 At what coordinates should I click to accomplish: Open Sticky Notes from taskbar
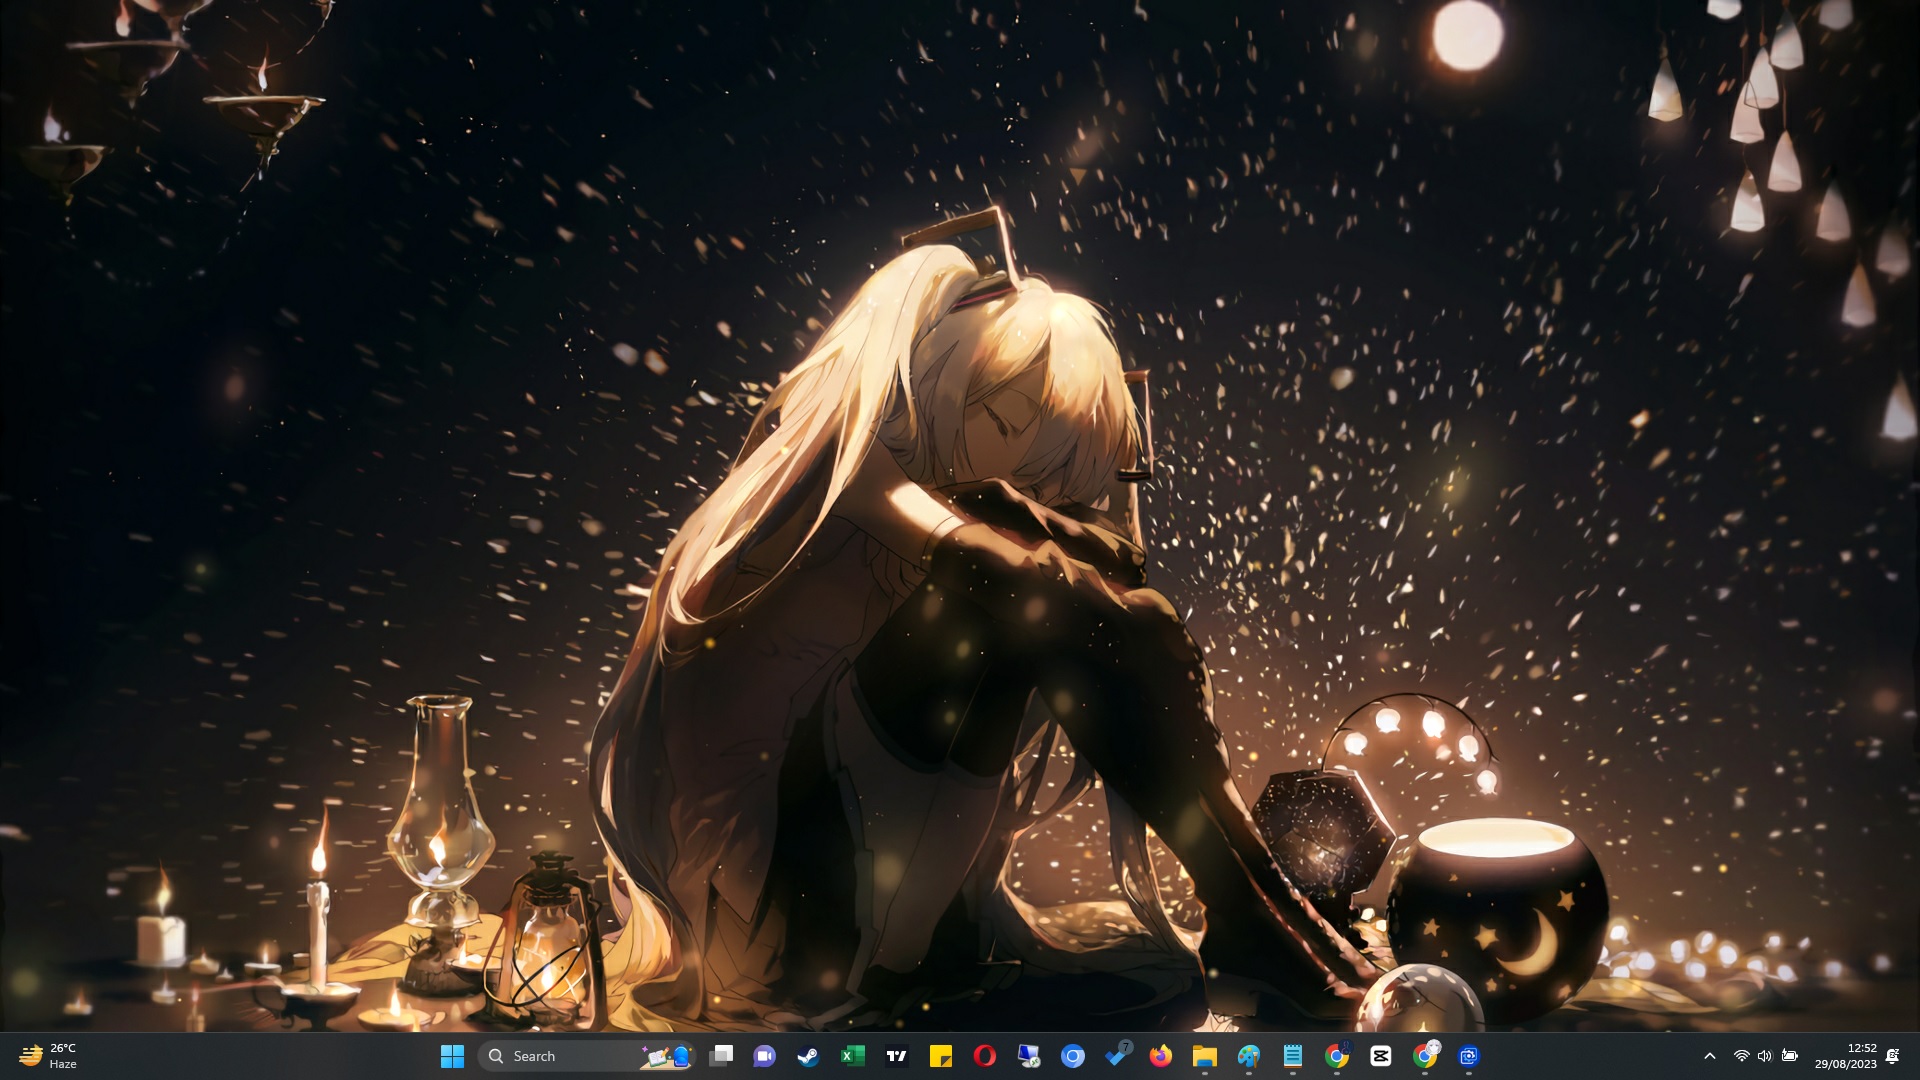click(940, 1056)
